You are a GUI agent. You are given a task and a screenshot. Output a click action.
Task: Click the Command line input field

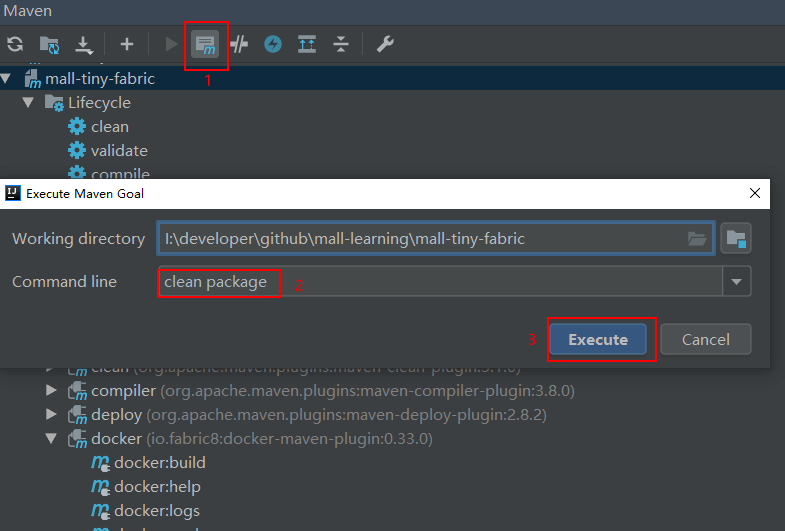[x=440, y=282]
